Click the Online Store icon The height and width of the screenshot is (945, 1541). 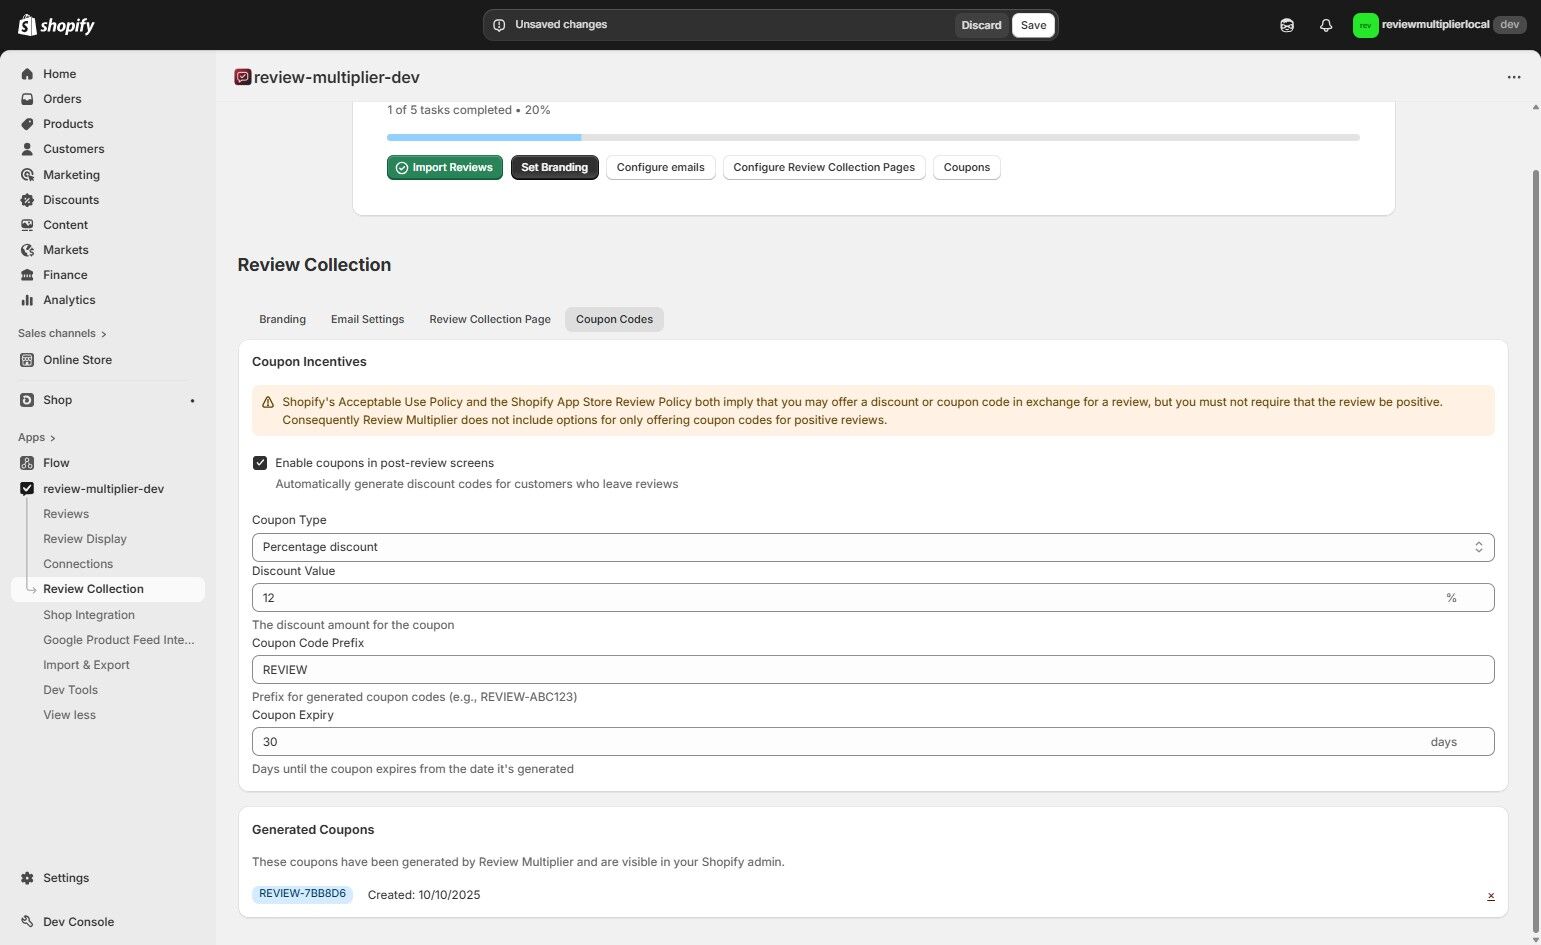coord(27,360)
